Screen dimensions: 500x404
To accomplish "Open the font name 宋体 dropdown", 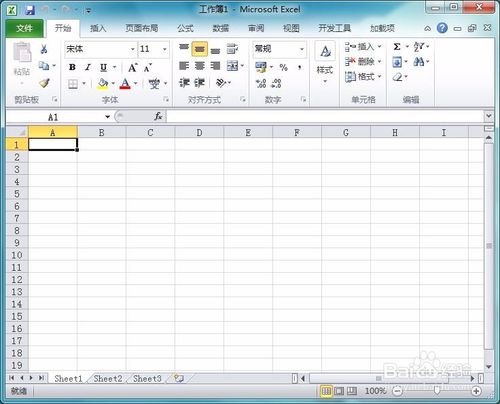I will 133,49.
